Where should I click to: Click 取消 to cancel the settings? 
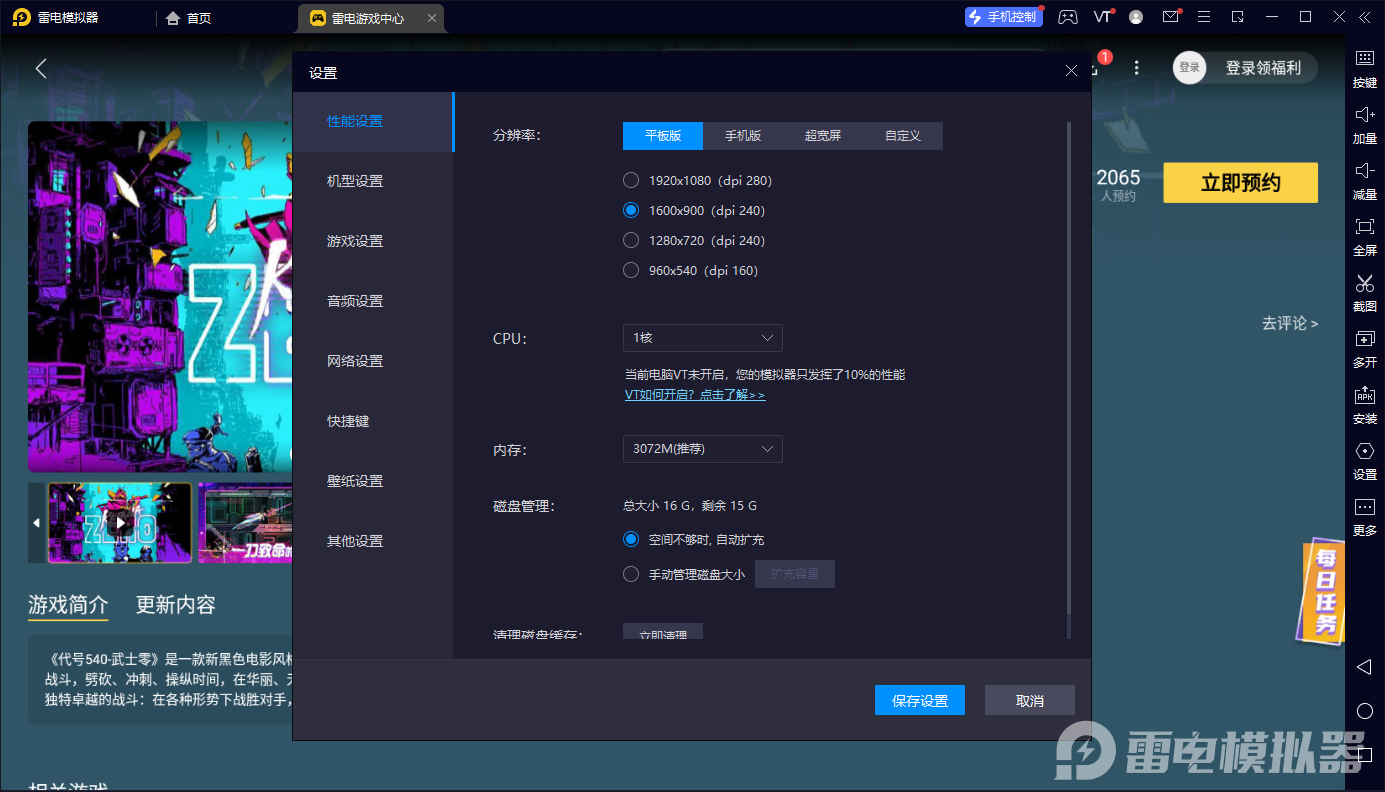1030,701
